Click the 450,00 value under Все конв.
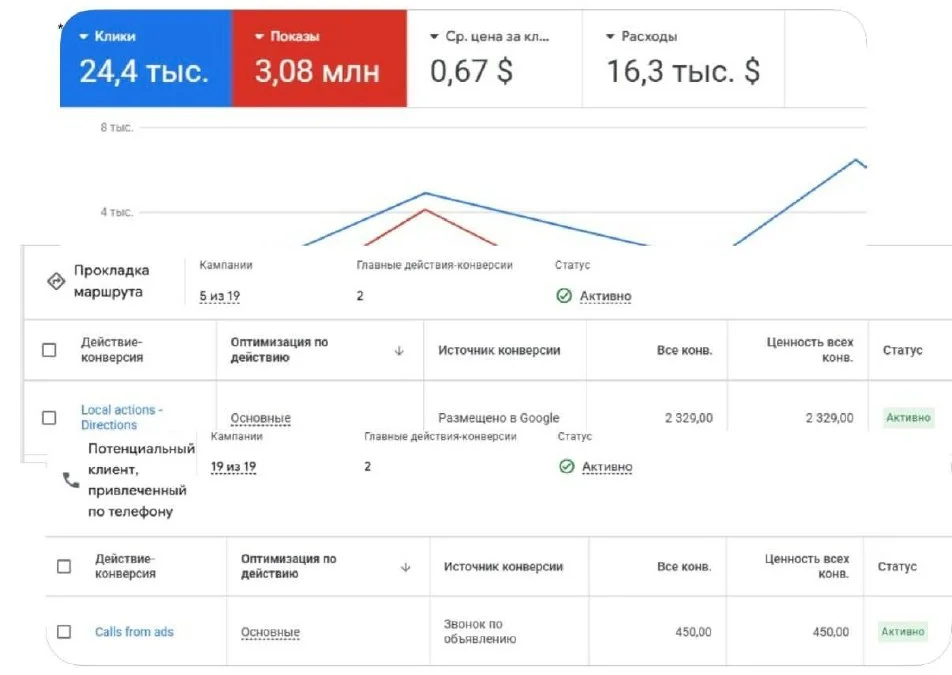This screenshot has height=675, width=952. (x=693, y=632)
